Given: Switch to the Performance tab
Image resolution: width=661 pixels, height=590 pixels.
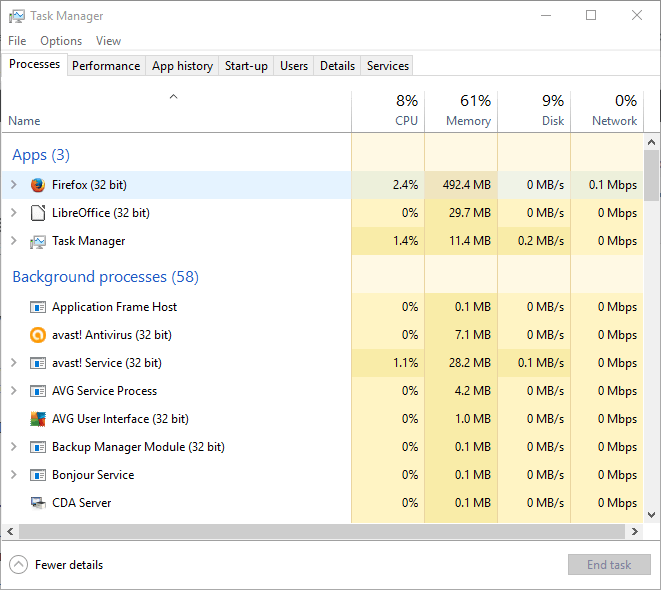Looking at the screenshot, I should click(106, 66).
